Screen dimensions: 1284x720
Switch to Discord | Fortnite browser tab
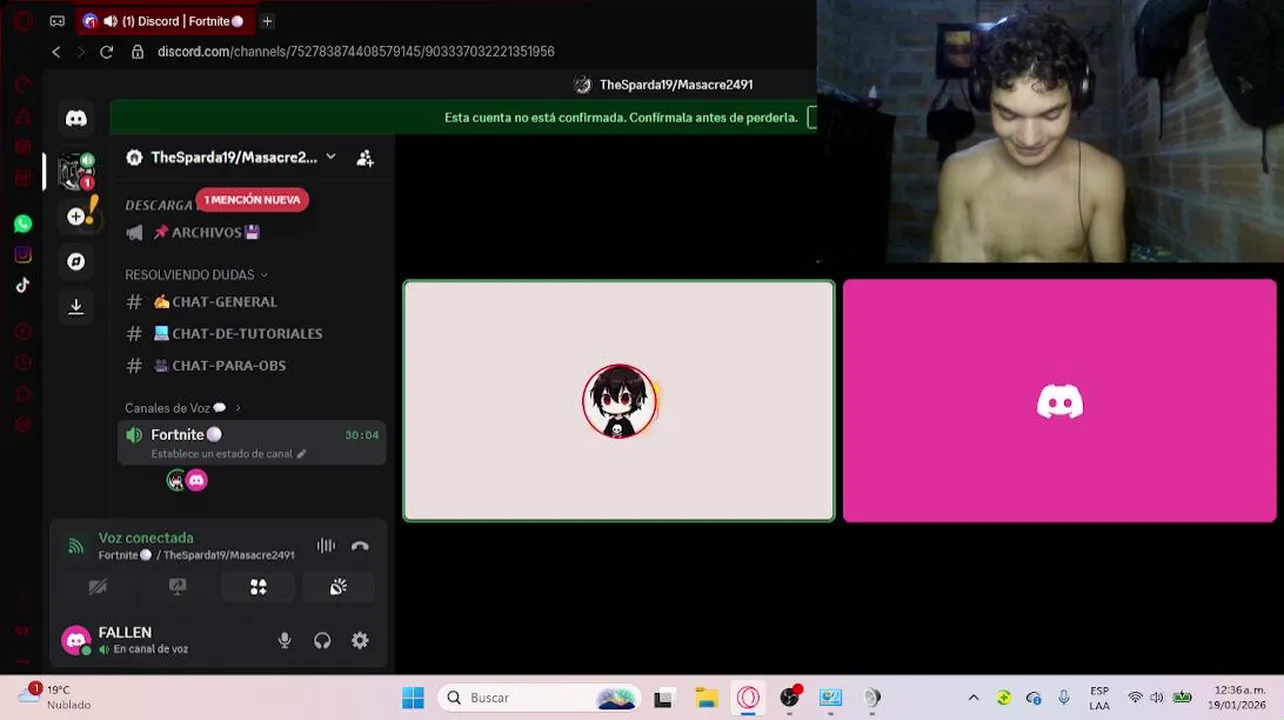coord(165,21)
